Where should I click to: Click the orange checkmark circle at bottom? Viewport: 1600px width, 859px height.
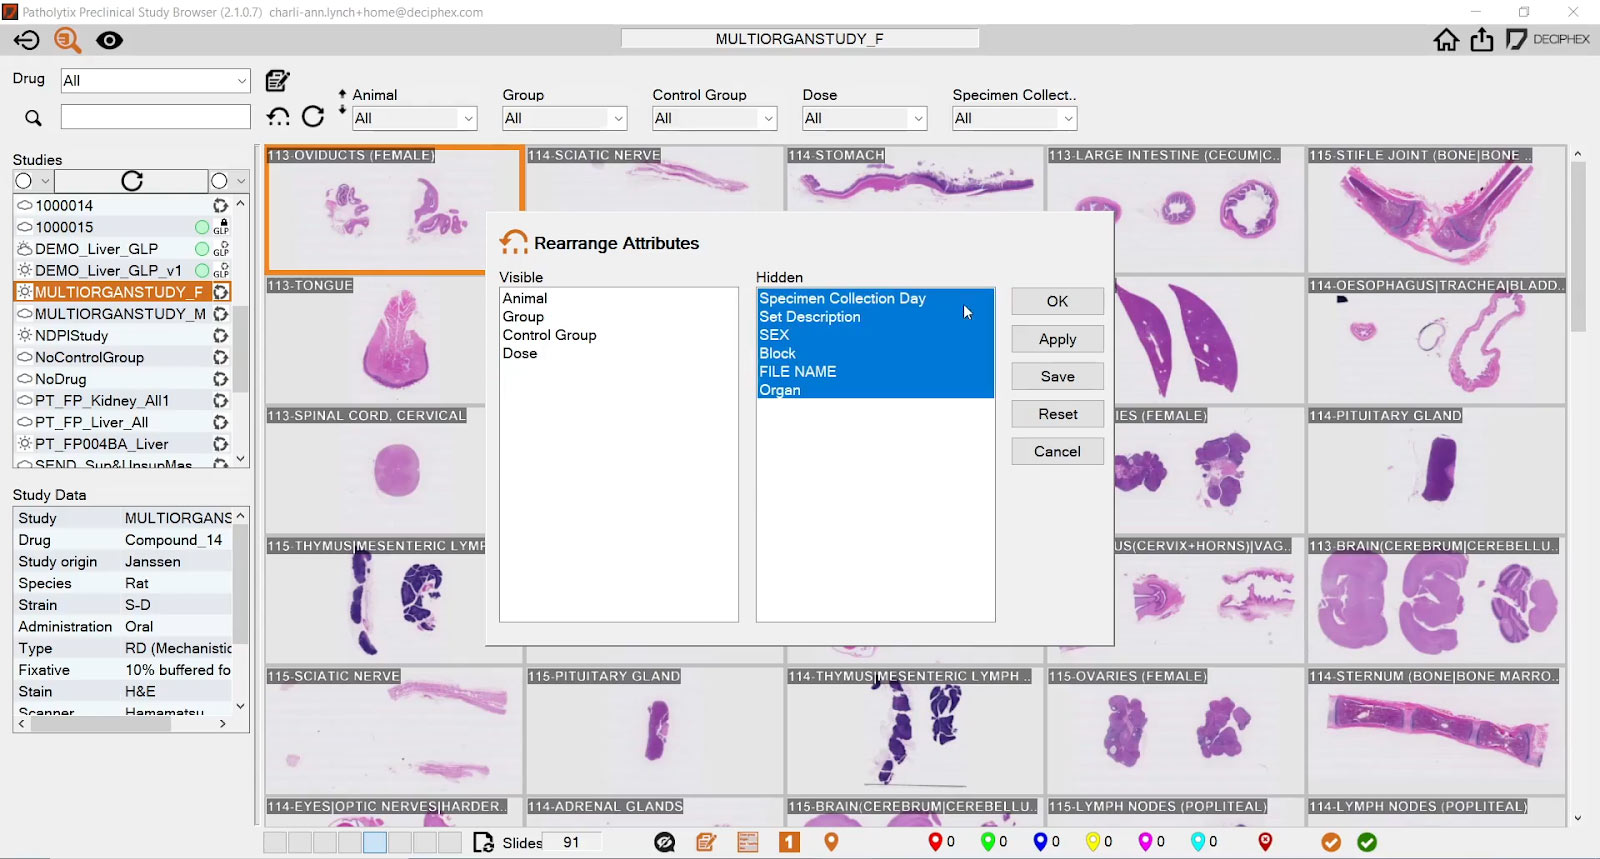[1331, 843]
